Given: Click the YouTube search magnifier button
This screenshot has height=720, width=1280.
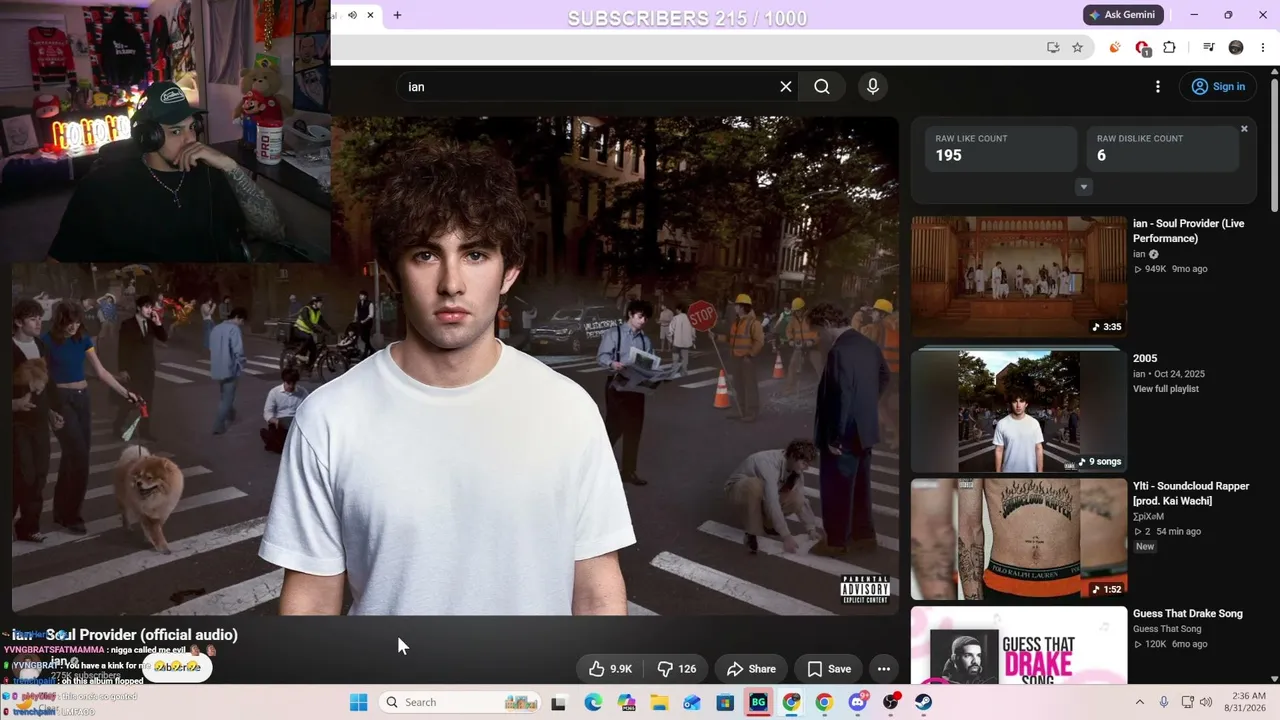Looking at the screenshot, I should (822, 87).
